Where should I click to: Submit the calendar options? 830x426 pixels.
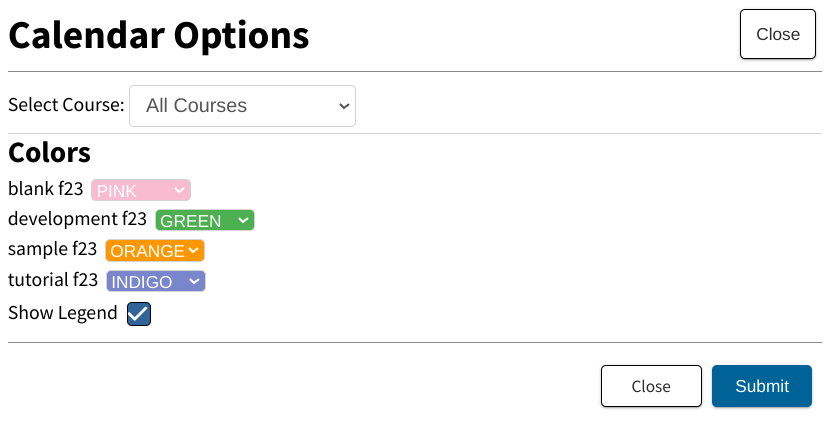[x=762, y=386]
